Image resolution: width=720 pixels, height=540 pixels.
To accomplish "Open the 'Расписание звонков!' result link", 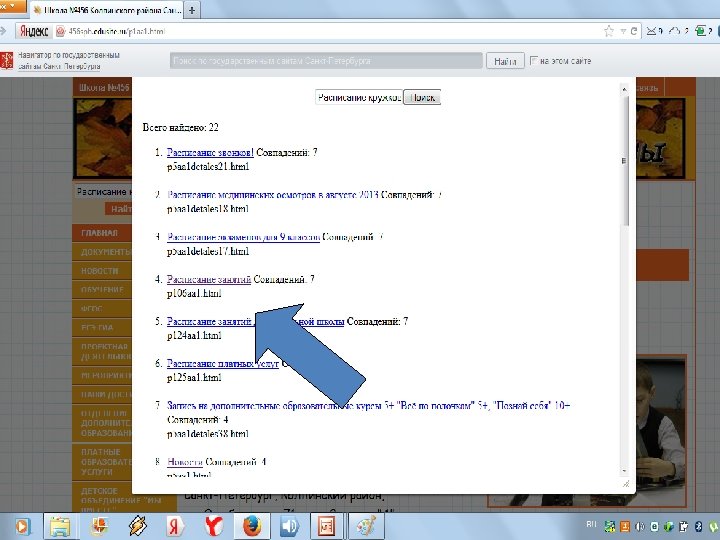I will (x=210, y=152).
